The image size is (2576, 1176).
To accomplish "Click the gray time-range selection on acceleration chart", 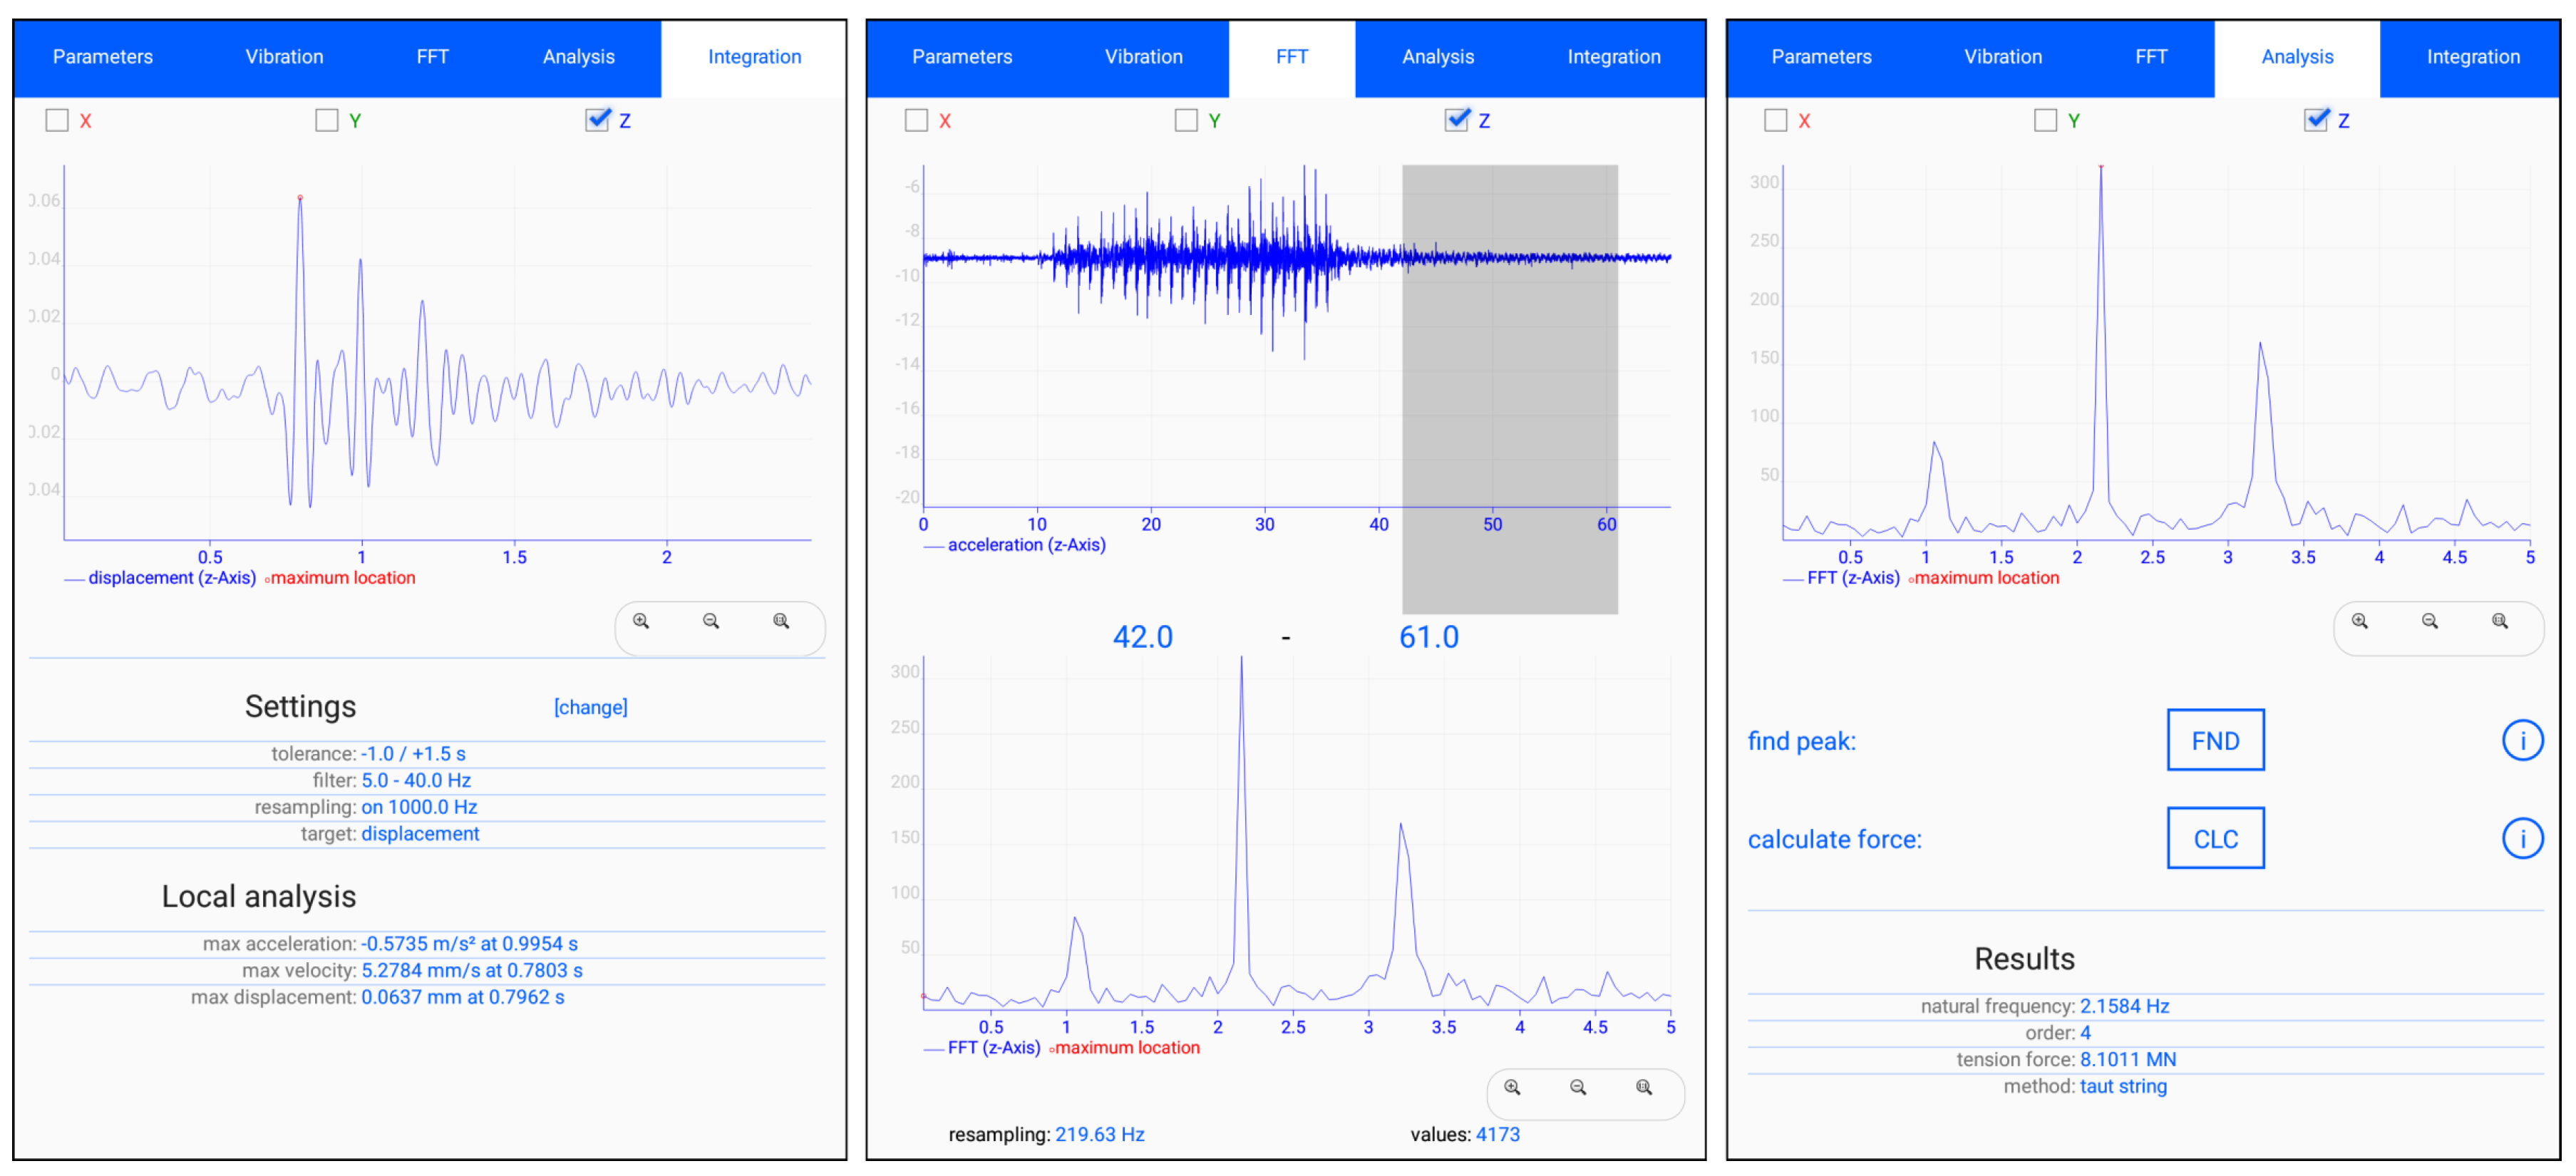I will 1509,390.
